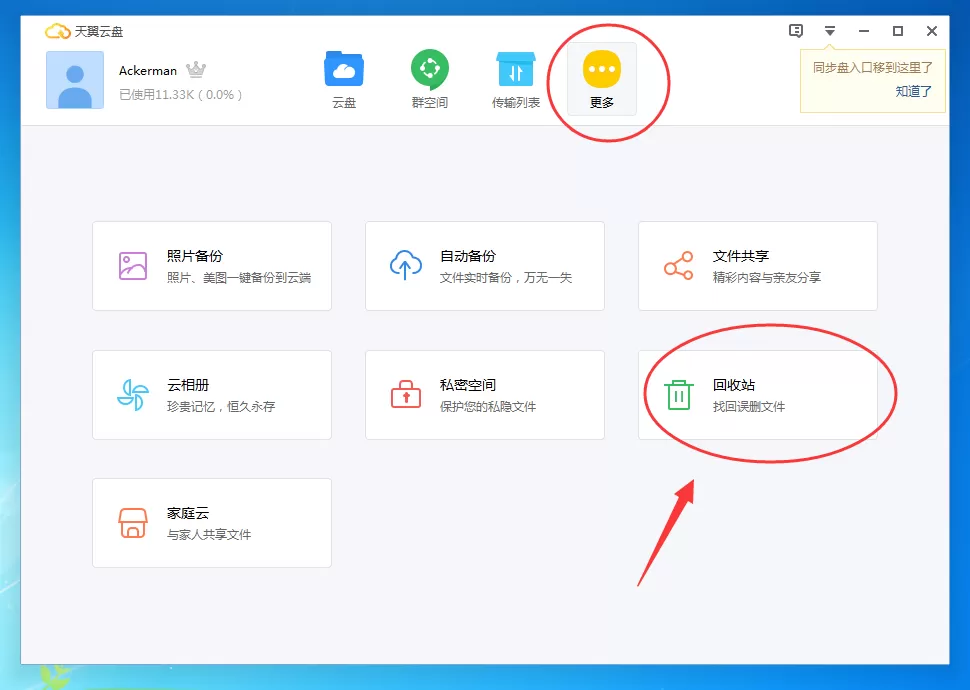Viewport: 970px width, 690px height.
Task: Open the 家庭云 card title
Action: click(x=188, y=513)
